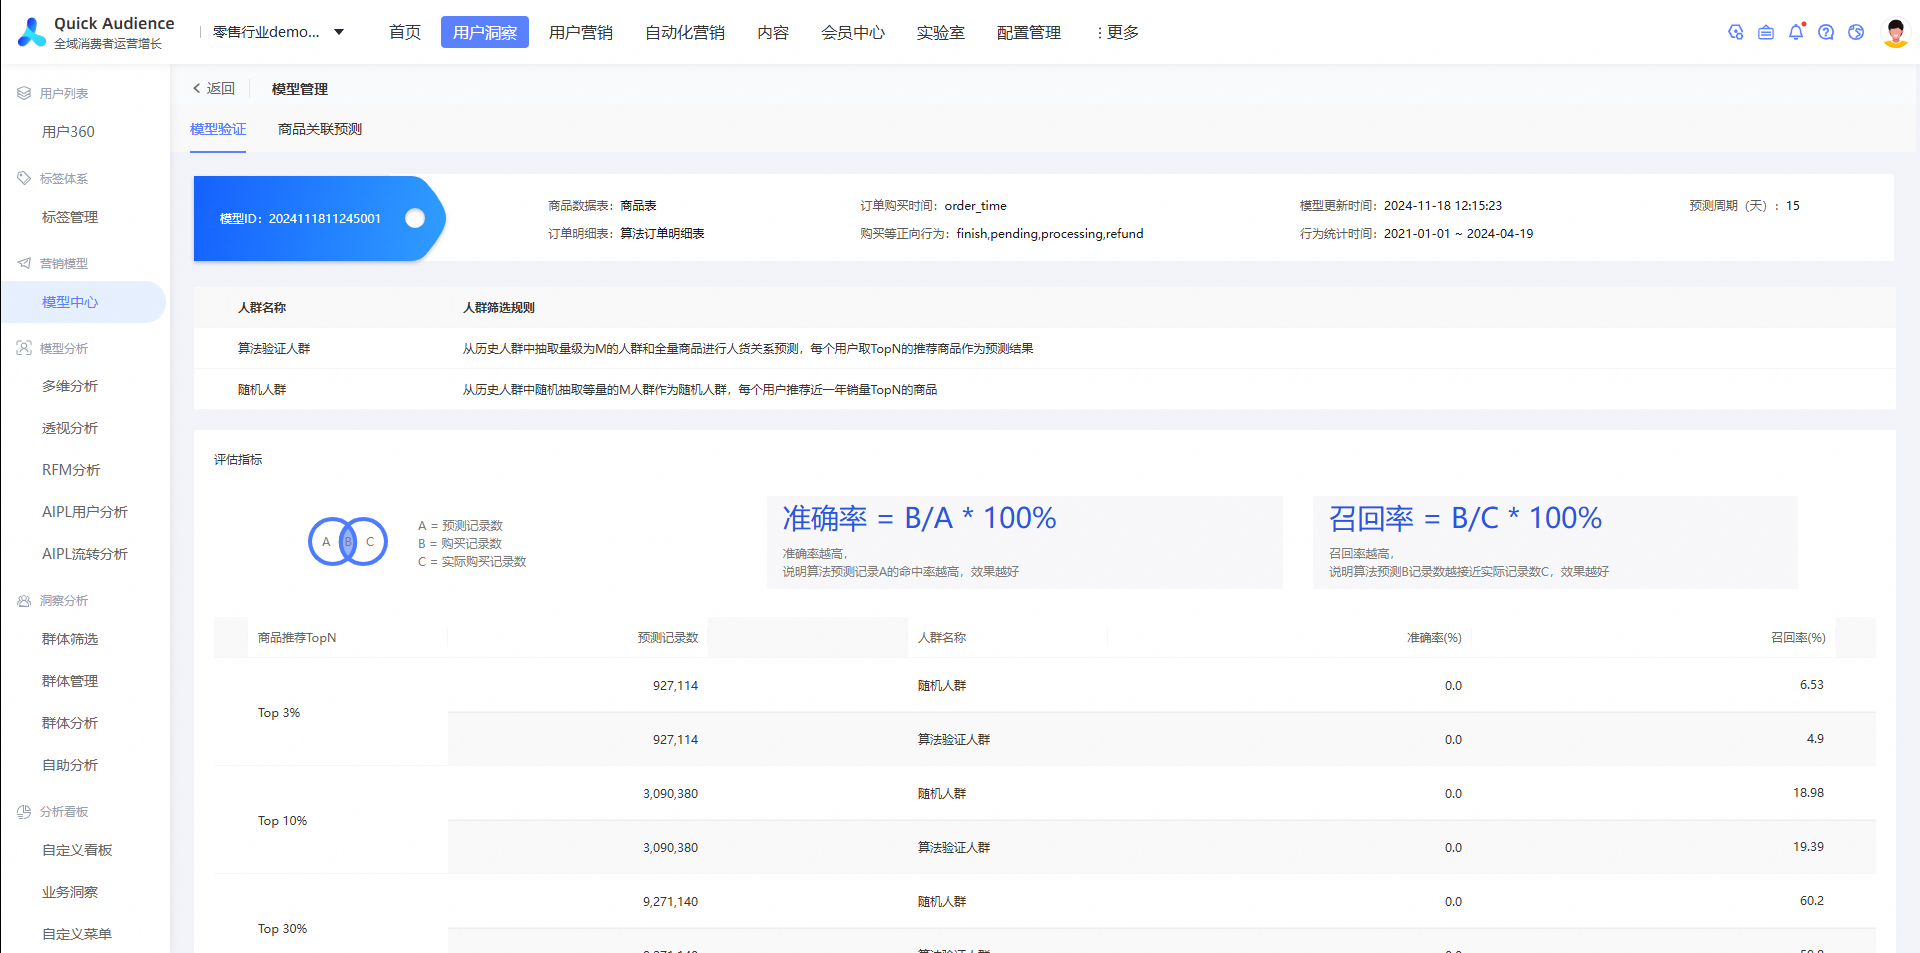The height and width of the screenshot is (953, 1920).
Task: Click the A/B/C Venn diagram
Action: (x=348, y=541)
